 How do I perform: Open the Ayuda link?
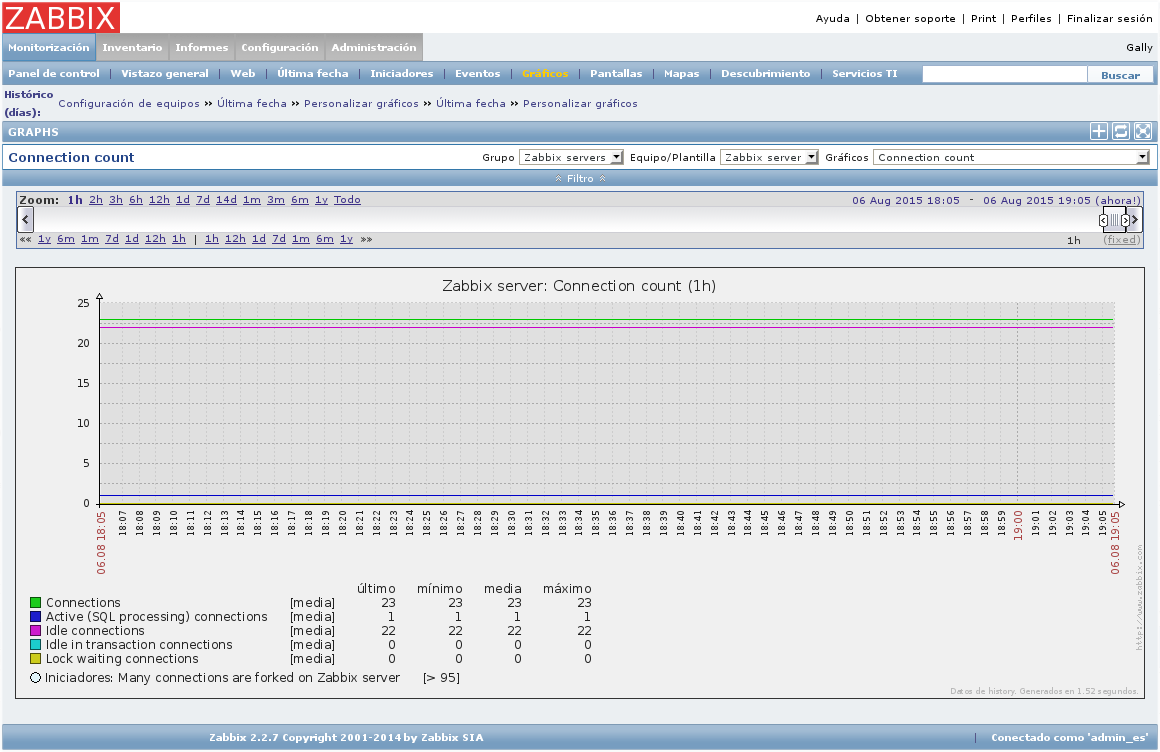832,19
